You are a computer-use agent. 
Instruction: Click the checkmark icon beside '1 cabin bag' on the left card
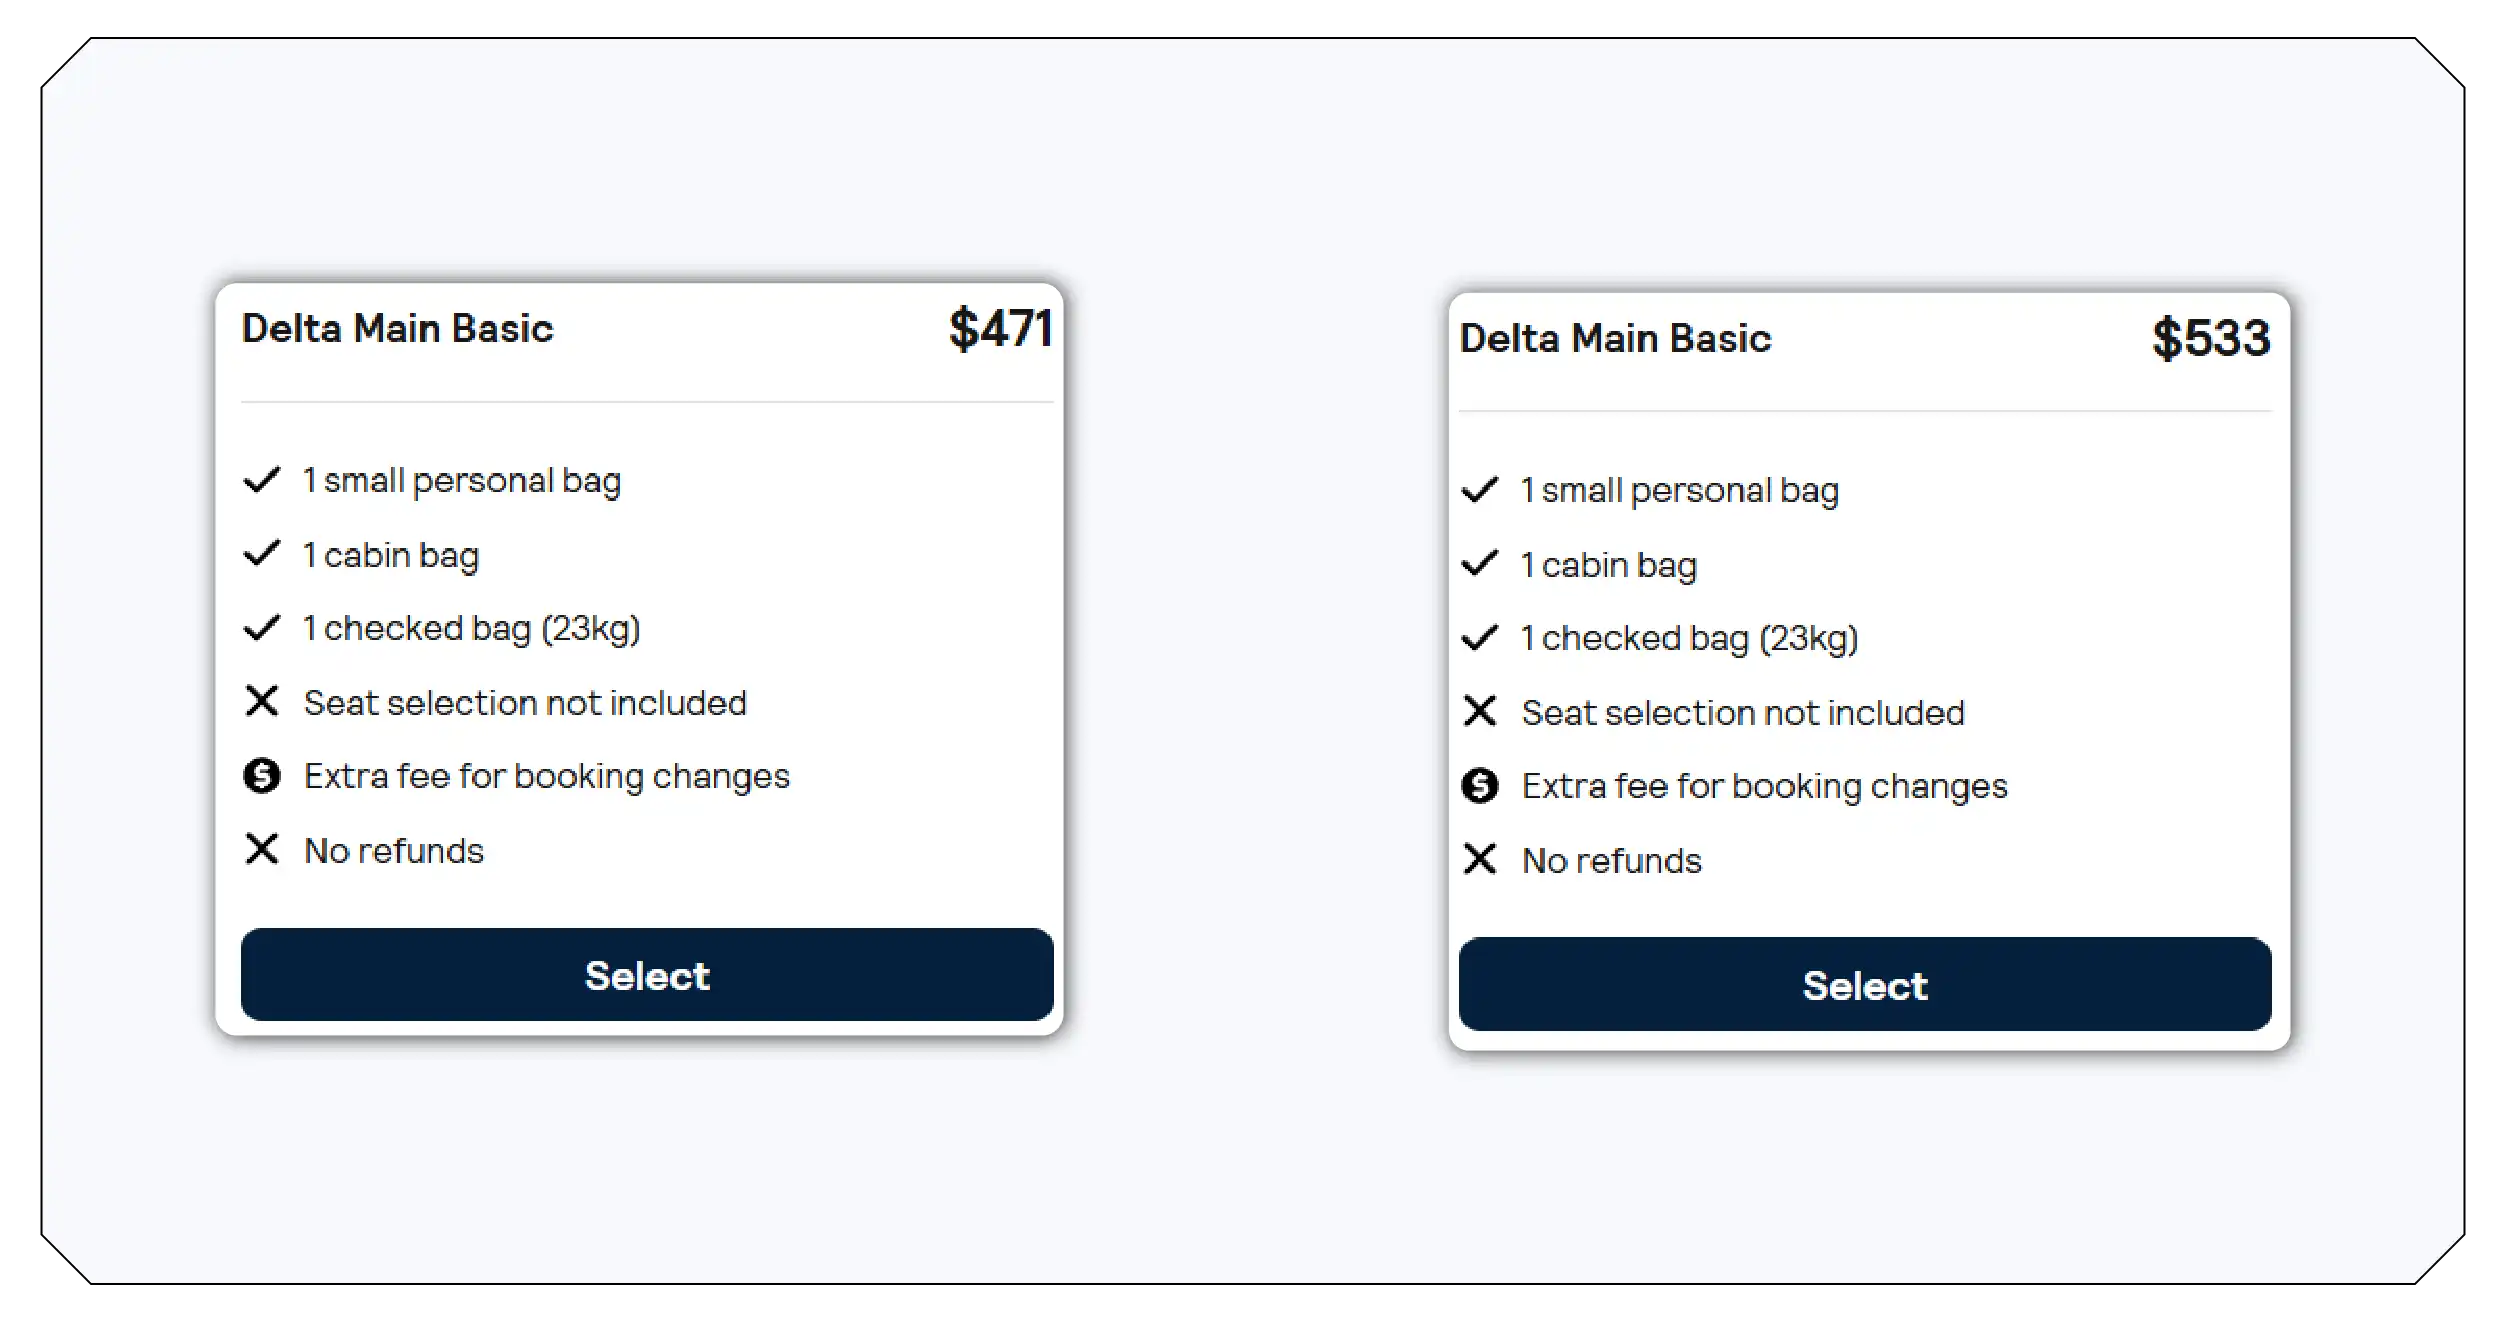click(262, 553)
